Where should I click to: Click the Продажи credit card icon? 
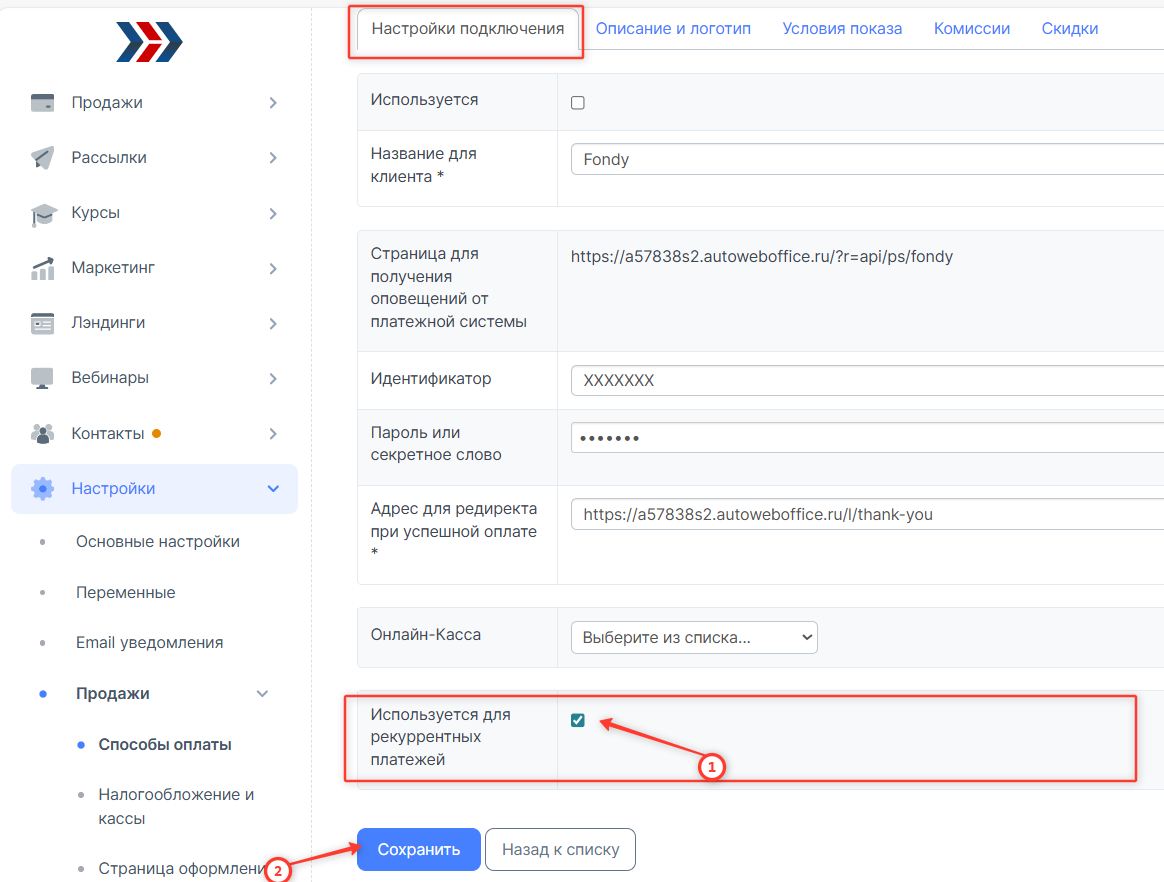click(42, 103)
